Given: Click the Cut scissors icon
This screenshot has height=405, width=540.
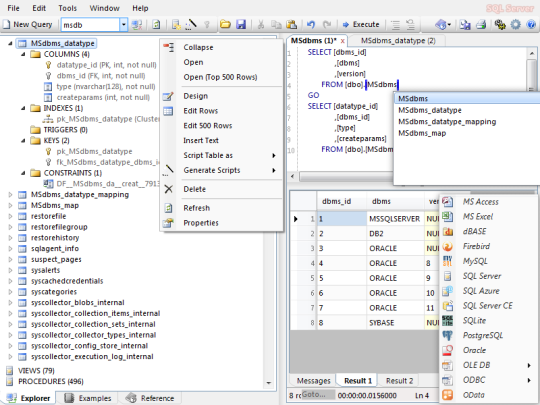Looking at the screenshot, I should [261, 24].
